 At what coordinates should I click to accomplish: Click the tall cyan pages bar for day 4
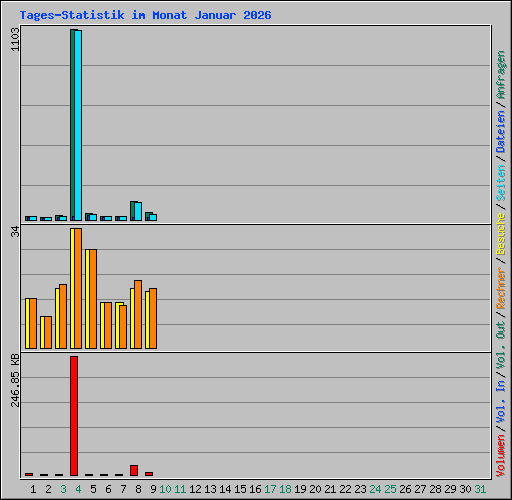(x=78, y=125)
